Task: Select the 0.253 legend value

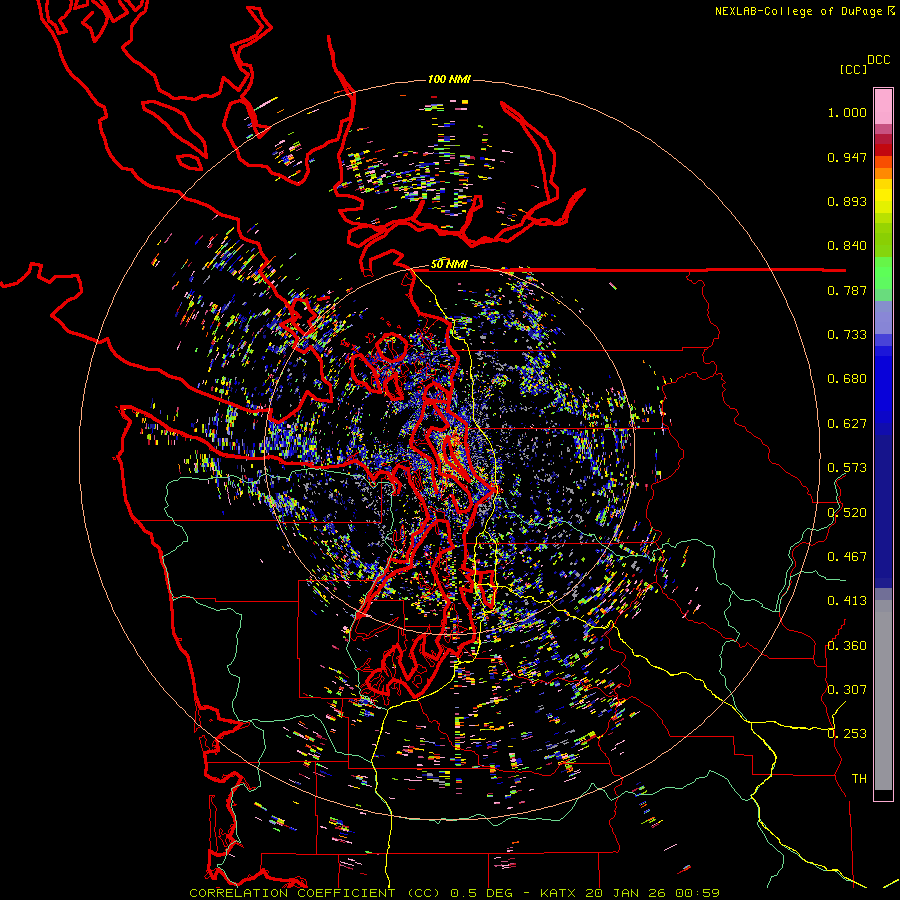Action: pyautogui.click(x=847, y=734)
